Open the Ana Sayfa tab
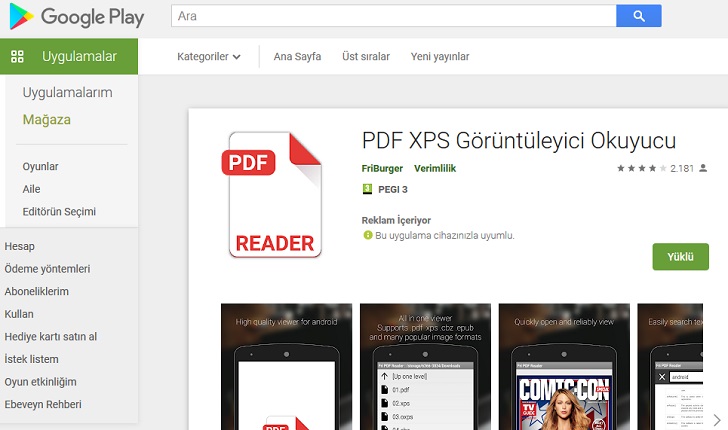 [297, 57]
